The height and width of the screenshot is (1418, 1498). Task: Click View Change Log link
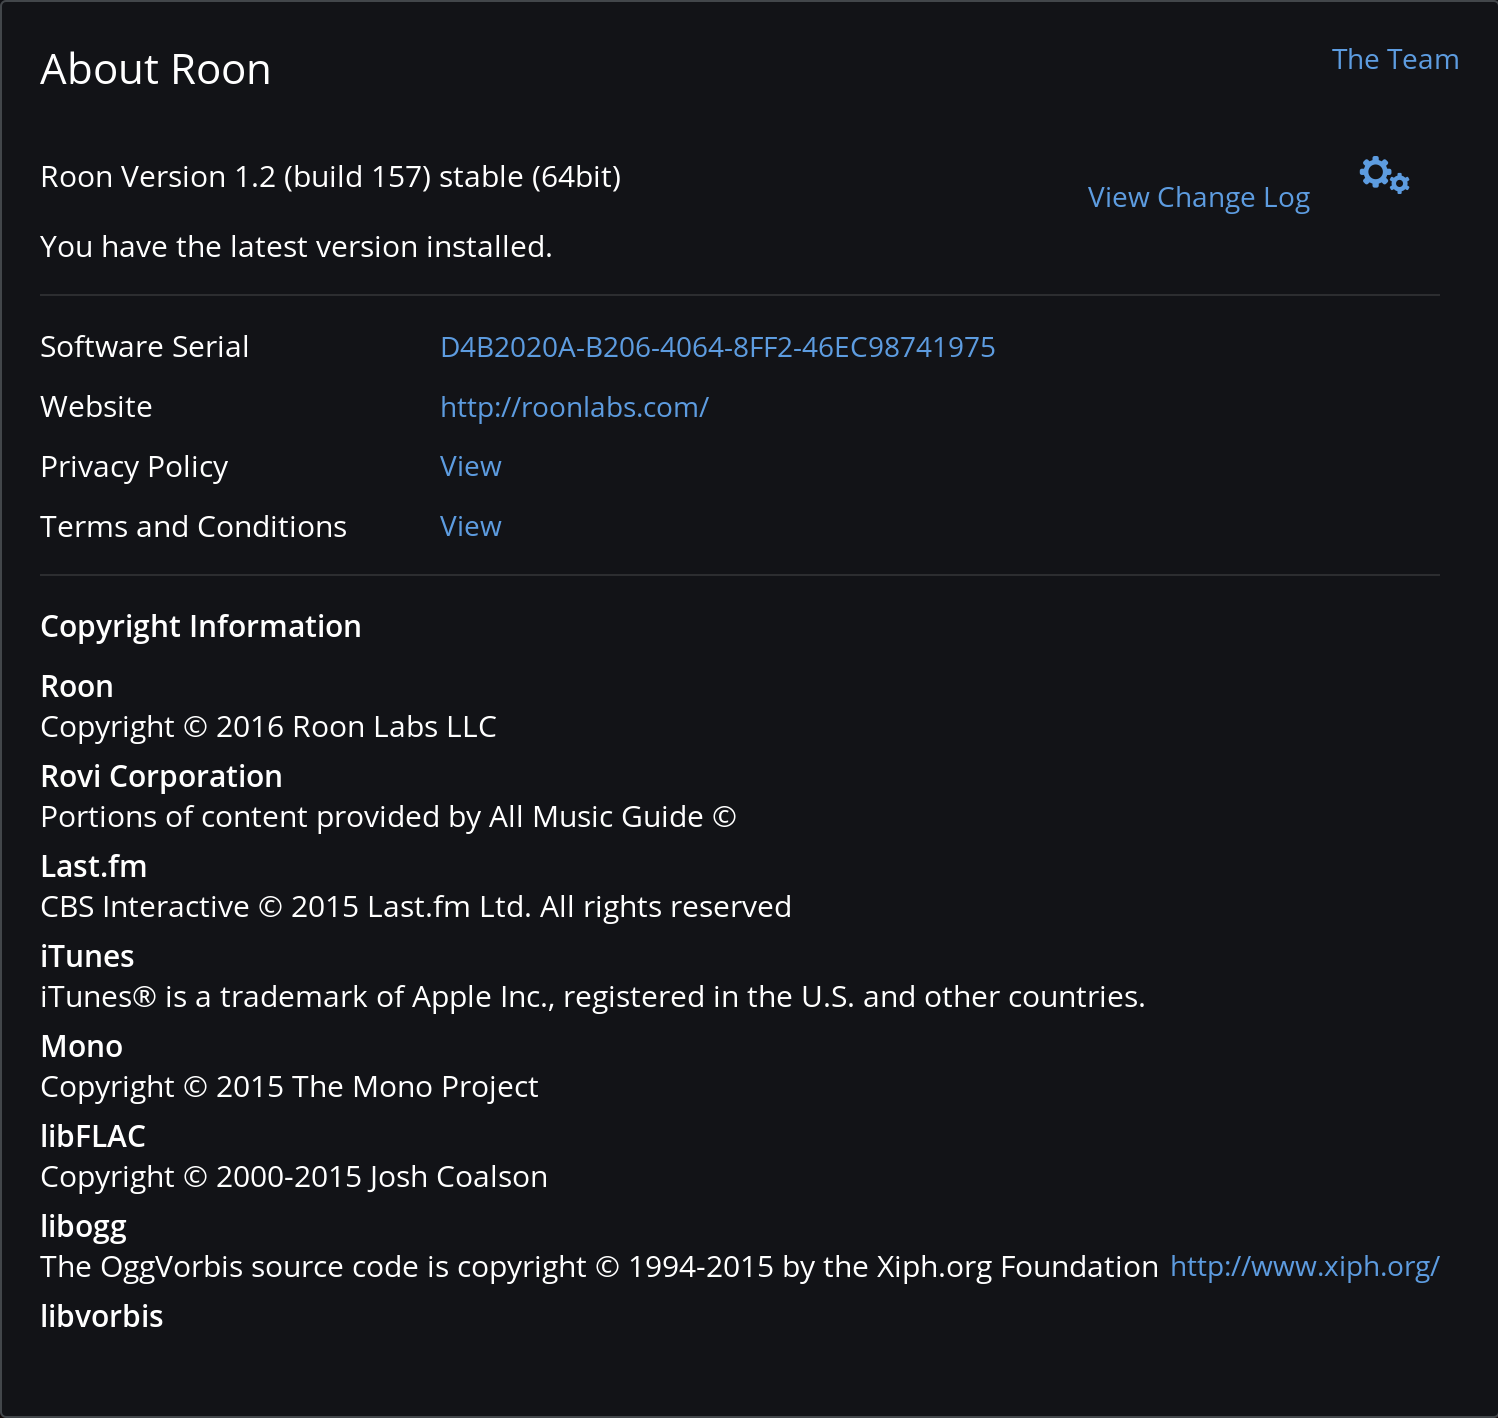coord(1198,198)
